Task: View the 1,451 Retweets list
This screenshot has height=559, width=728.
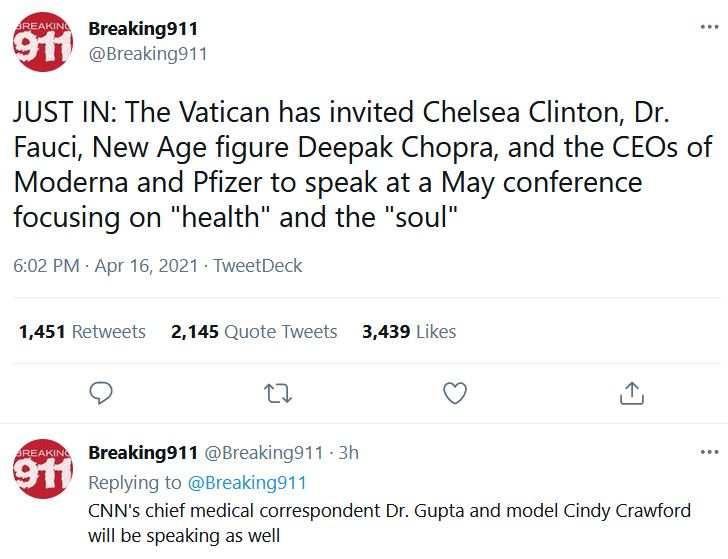Action: pyautogui.click(x=82, y=332)
